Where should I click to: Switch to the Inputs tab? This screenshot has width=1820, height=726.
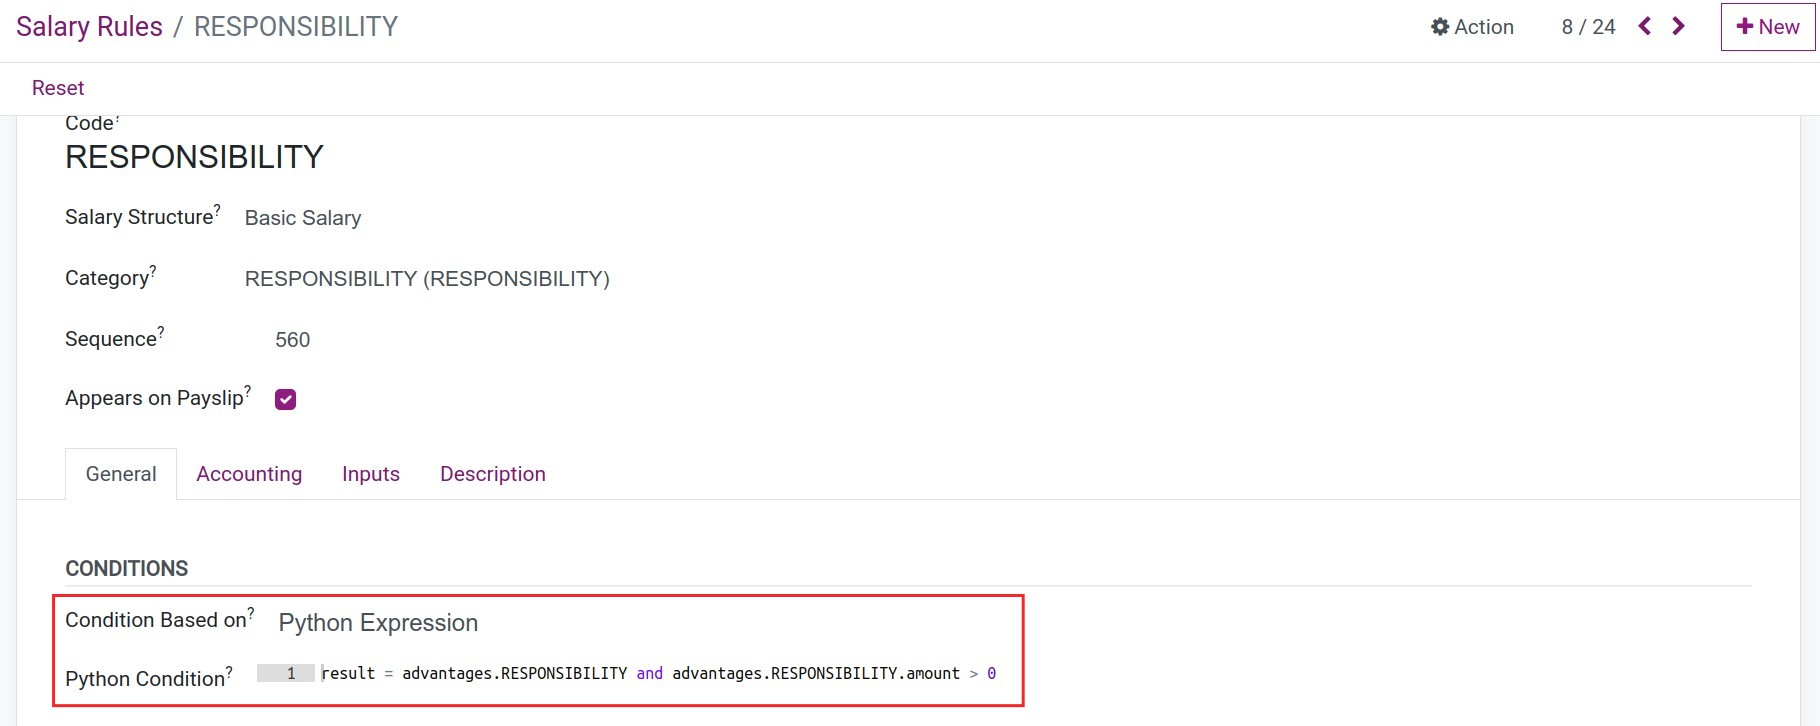[370, 473]
